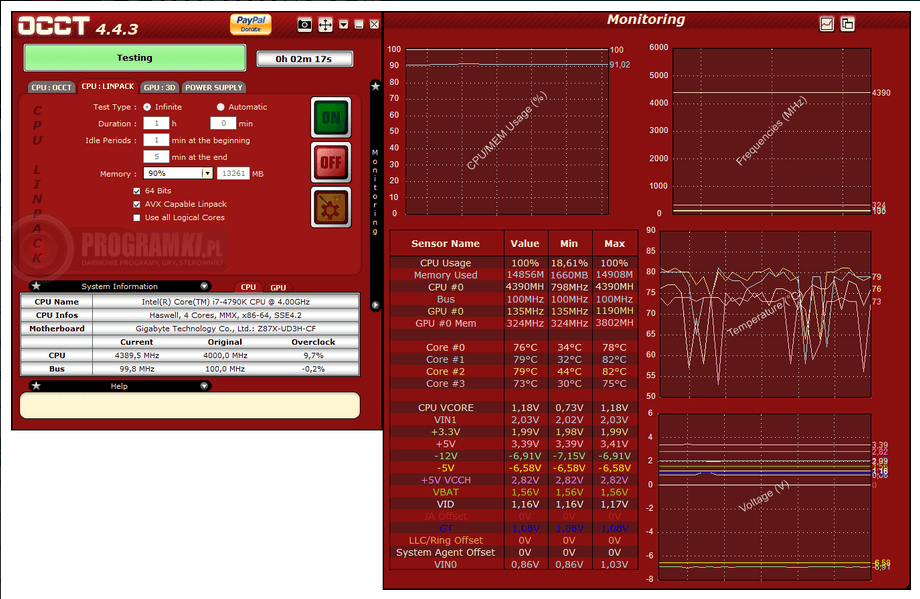Click the round arrow on Monitoring strip

(x=376, y=305)
